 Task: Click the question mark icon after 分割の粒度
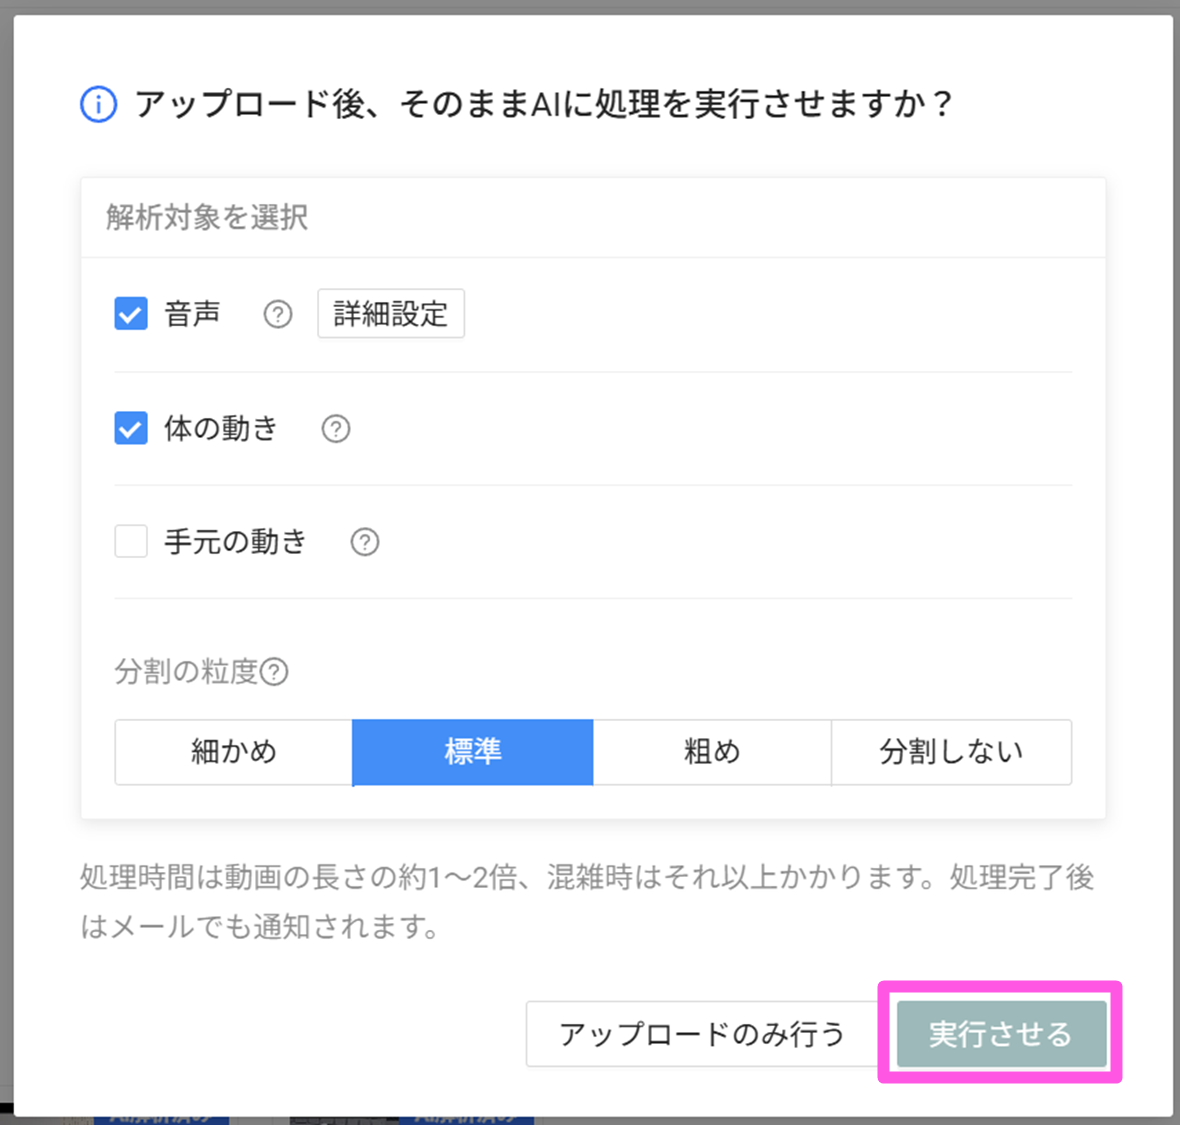tap(274, 672)
